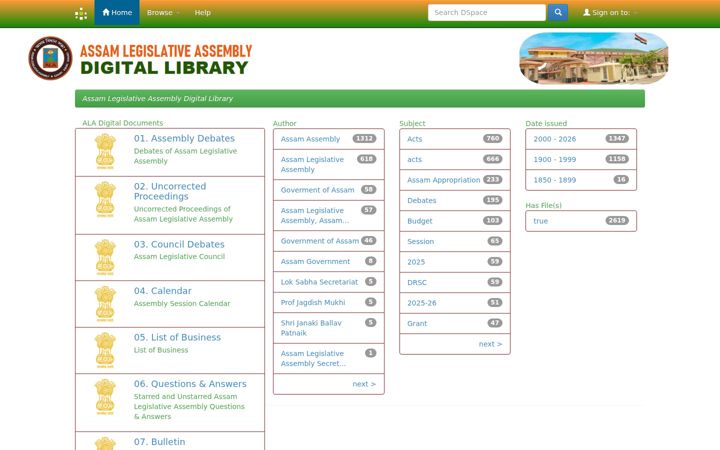Open 06. Questions & Answers collection
Image resolution: width=720 pixels, height=450 pixels.
tap(190, 383)
